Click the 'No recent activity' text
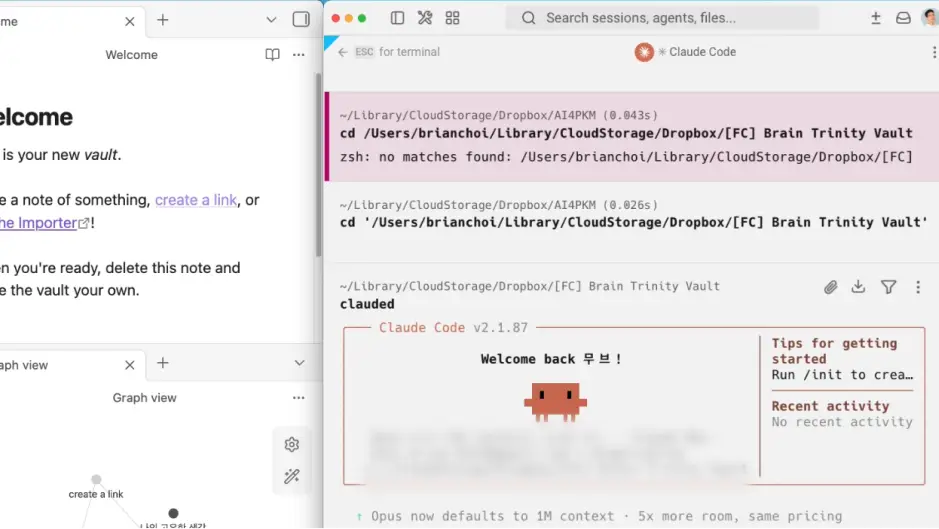The width and height of the screenshot is (939, 529). coord(842,422)
